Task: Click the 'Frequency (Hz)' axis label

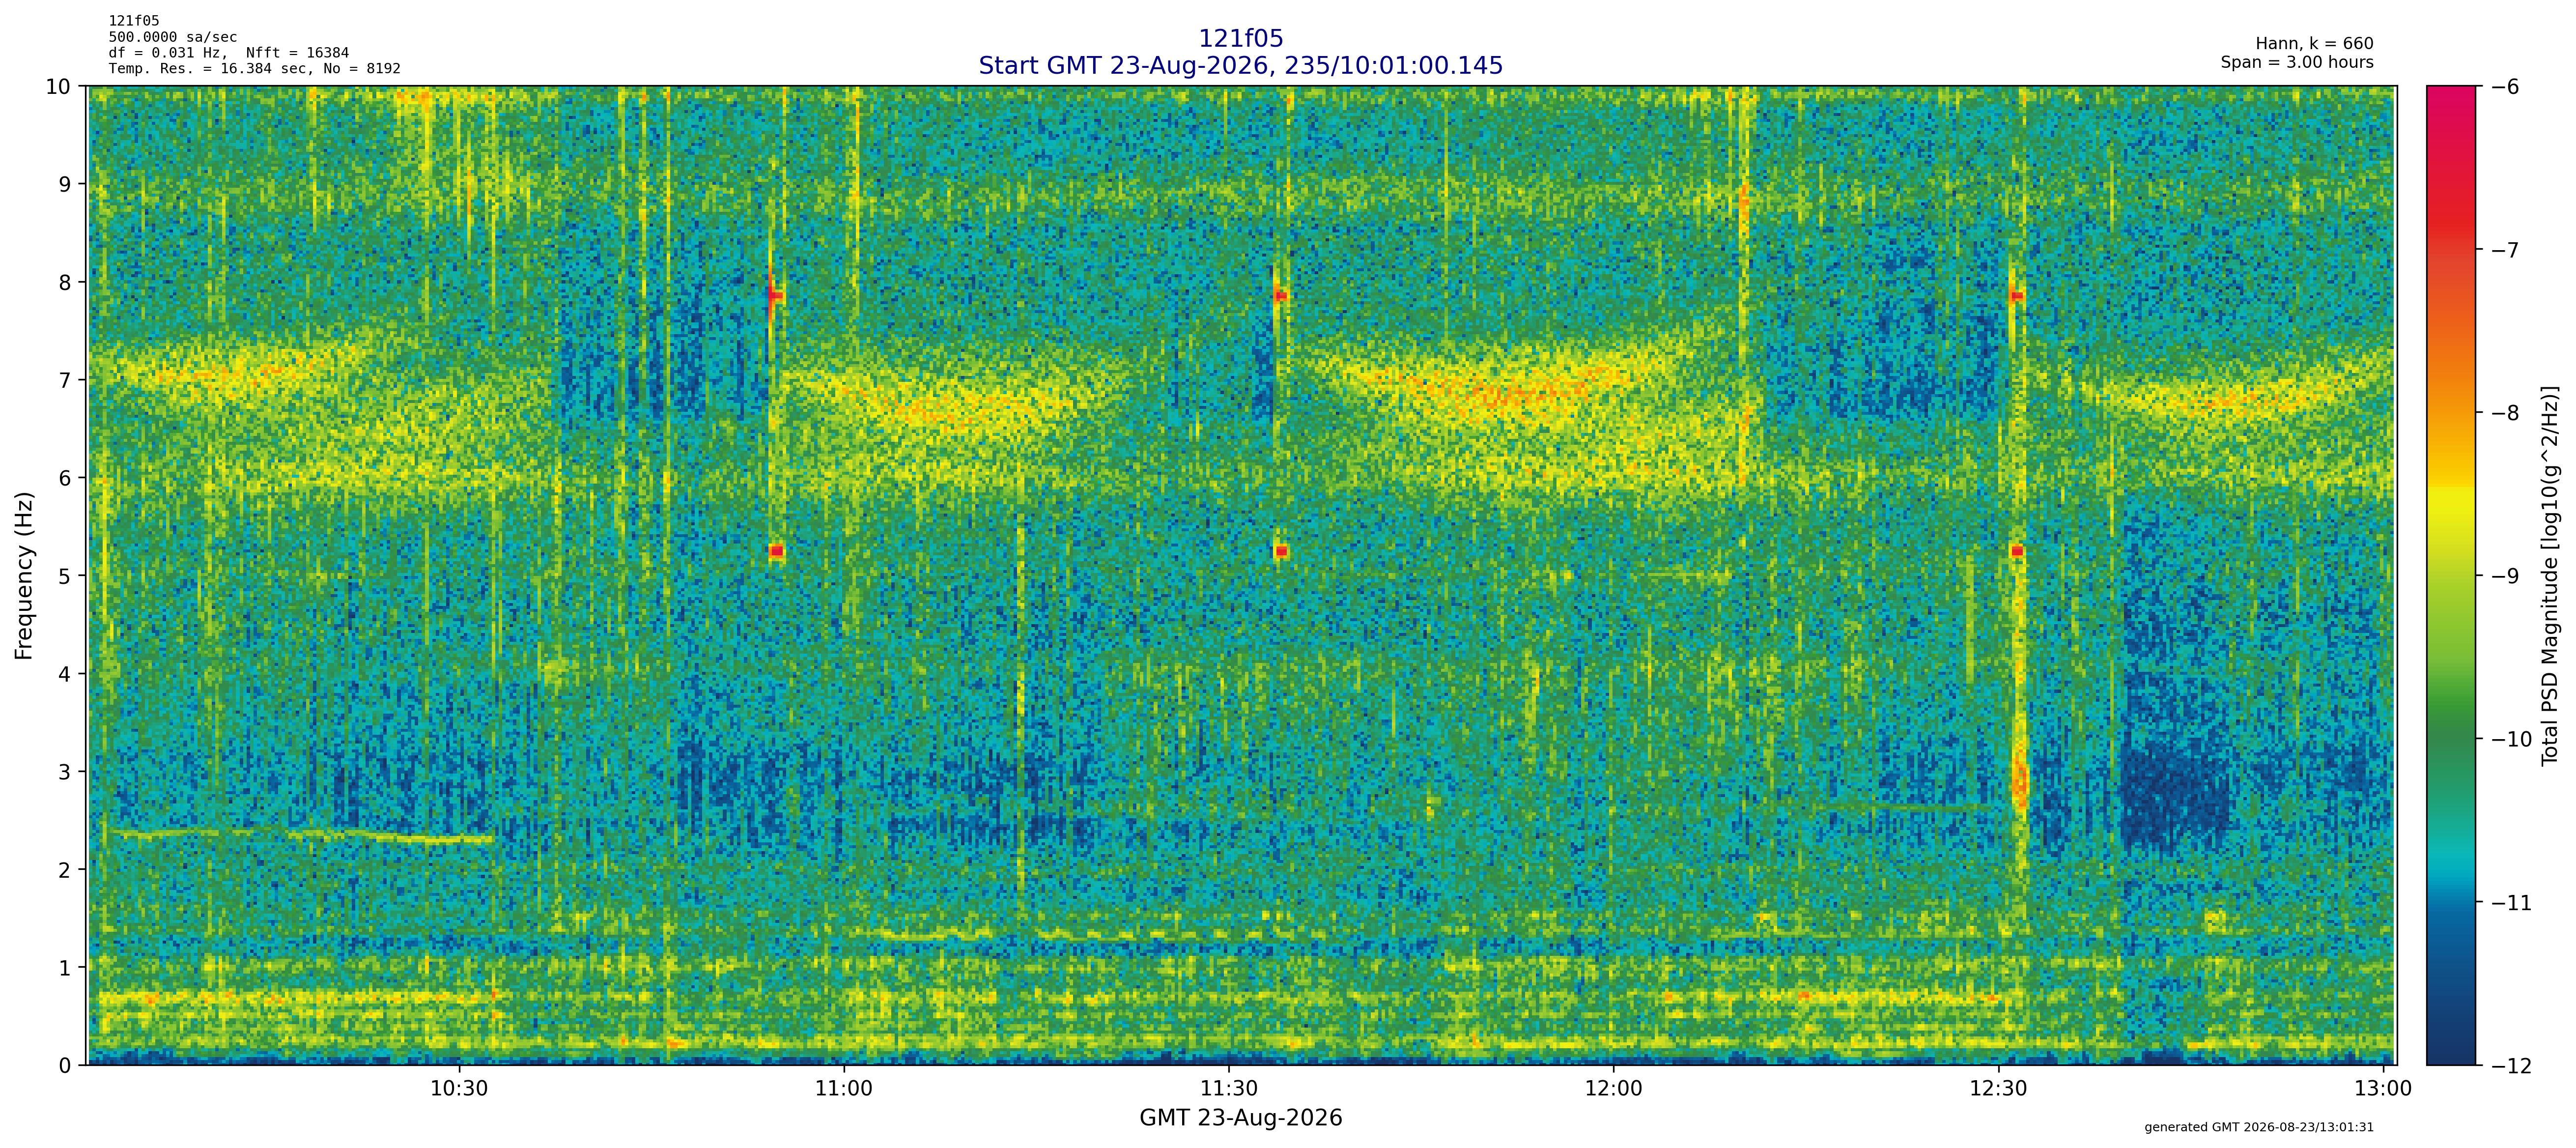Action: pyautogui.click(x=24, y=575)
